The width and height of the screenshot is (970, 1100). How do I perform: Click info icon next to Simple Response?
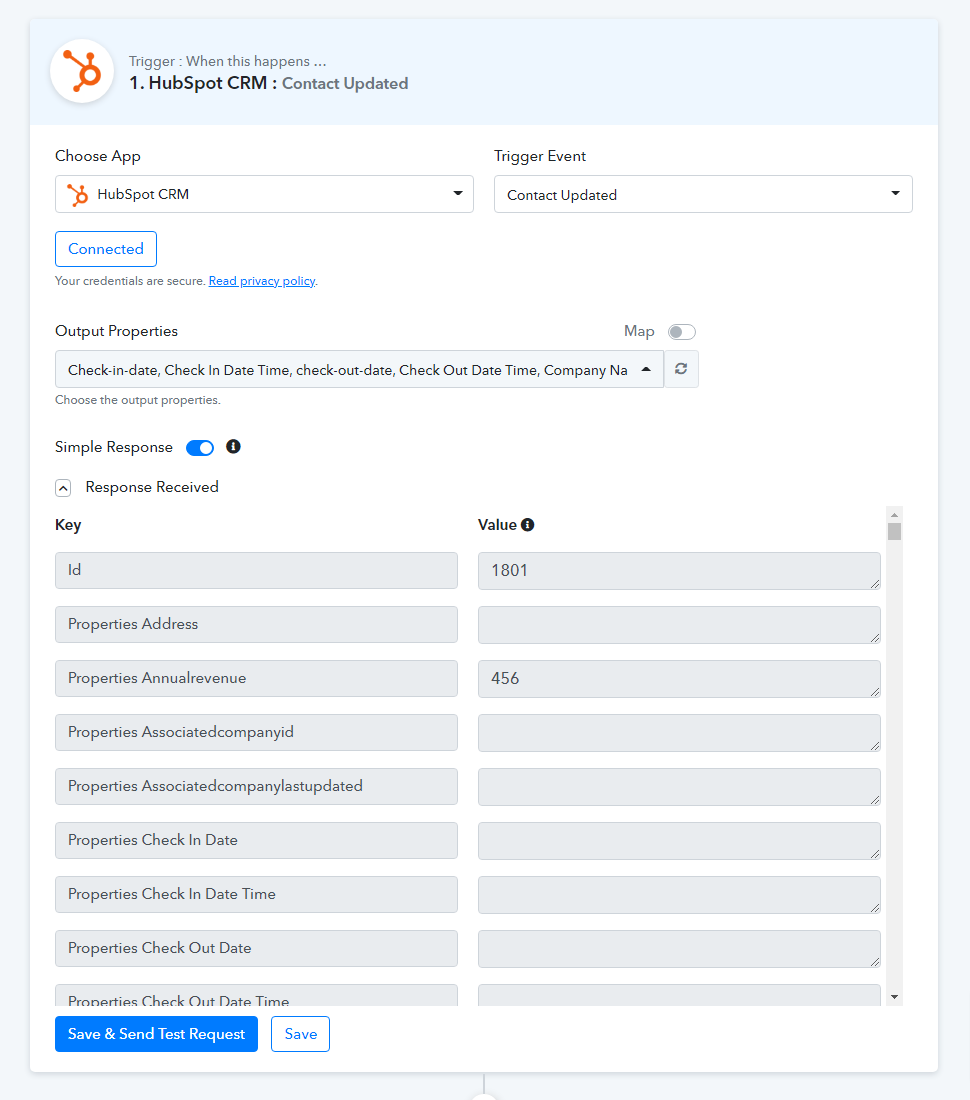234,447
